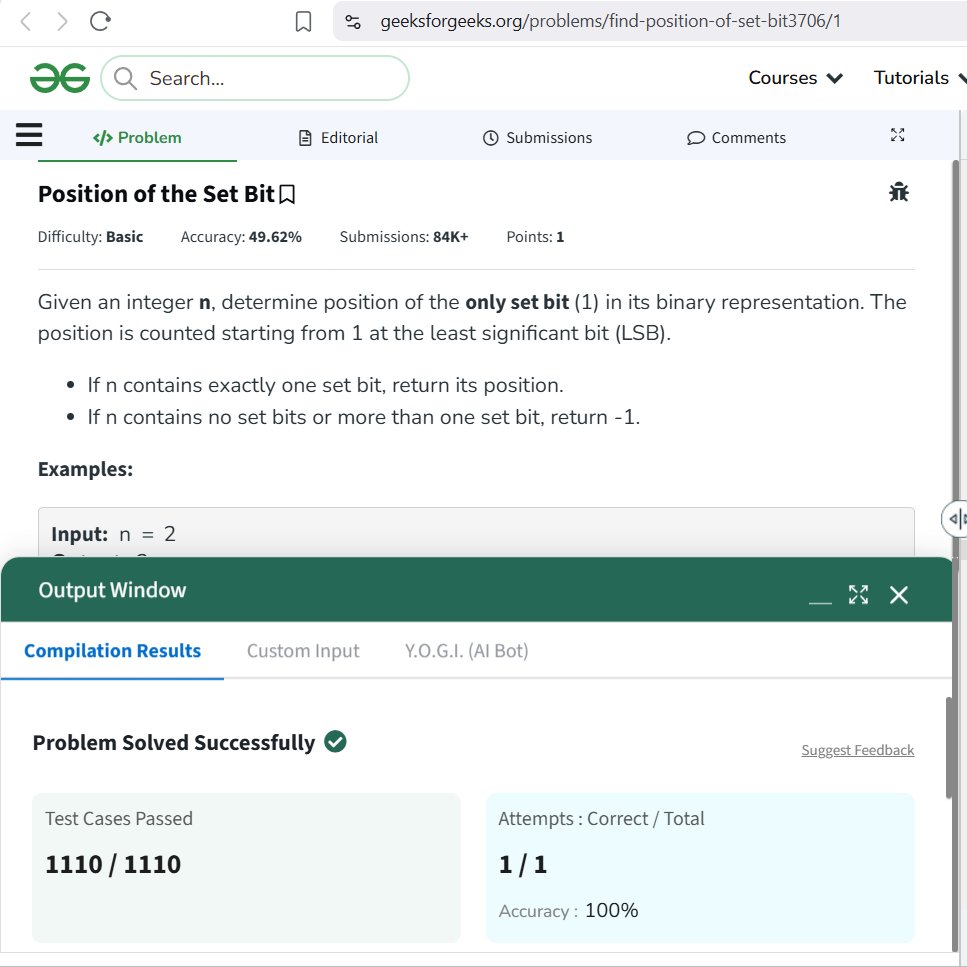Report a bug via the bug icon
Screen dimensions: 967x967
[899, 192]
